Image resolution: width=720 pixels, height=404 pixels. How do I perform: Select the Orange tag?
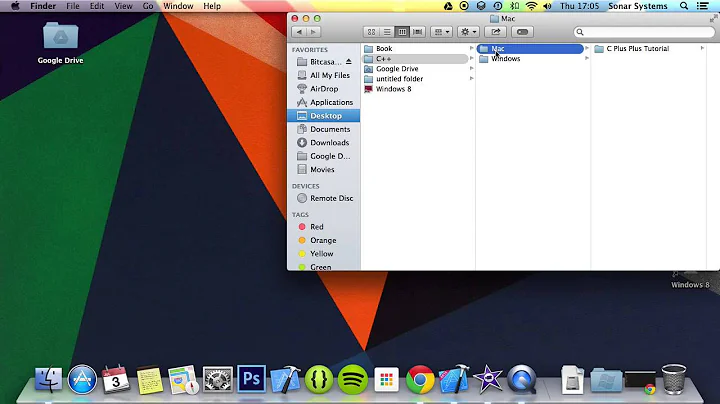point(324,240)
